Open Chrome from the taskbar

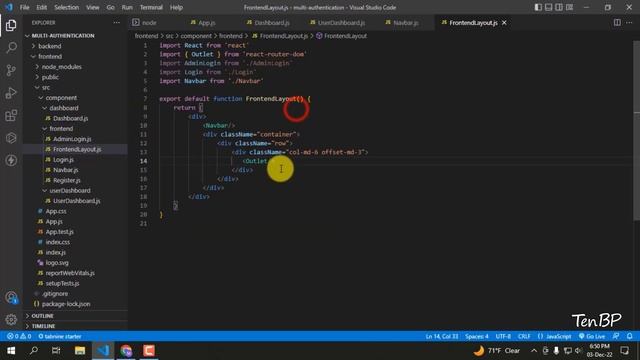coord(126,351)
